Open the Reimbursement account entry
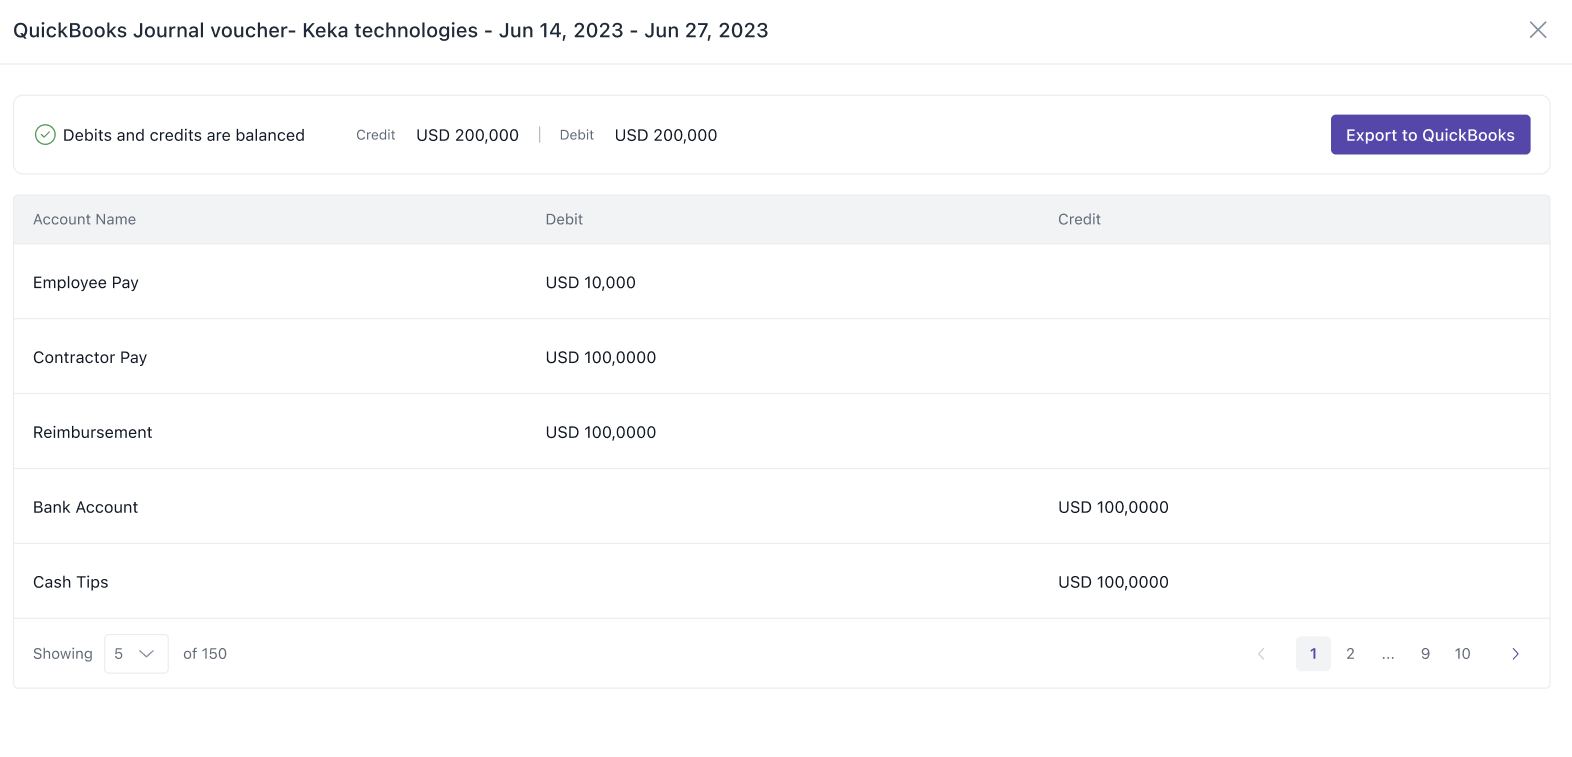The image size is (1572, 757). (93, 433)
